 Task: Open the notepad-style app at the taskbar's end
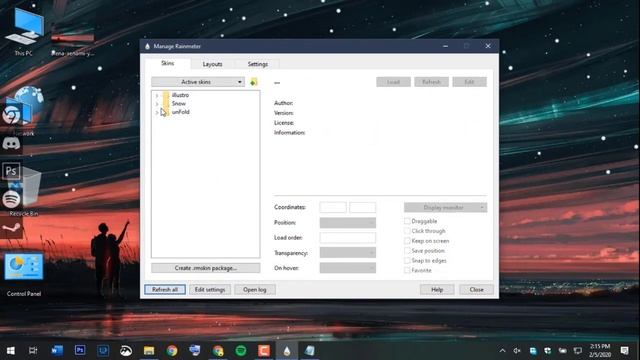click(x=310, y=351)
